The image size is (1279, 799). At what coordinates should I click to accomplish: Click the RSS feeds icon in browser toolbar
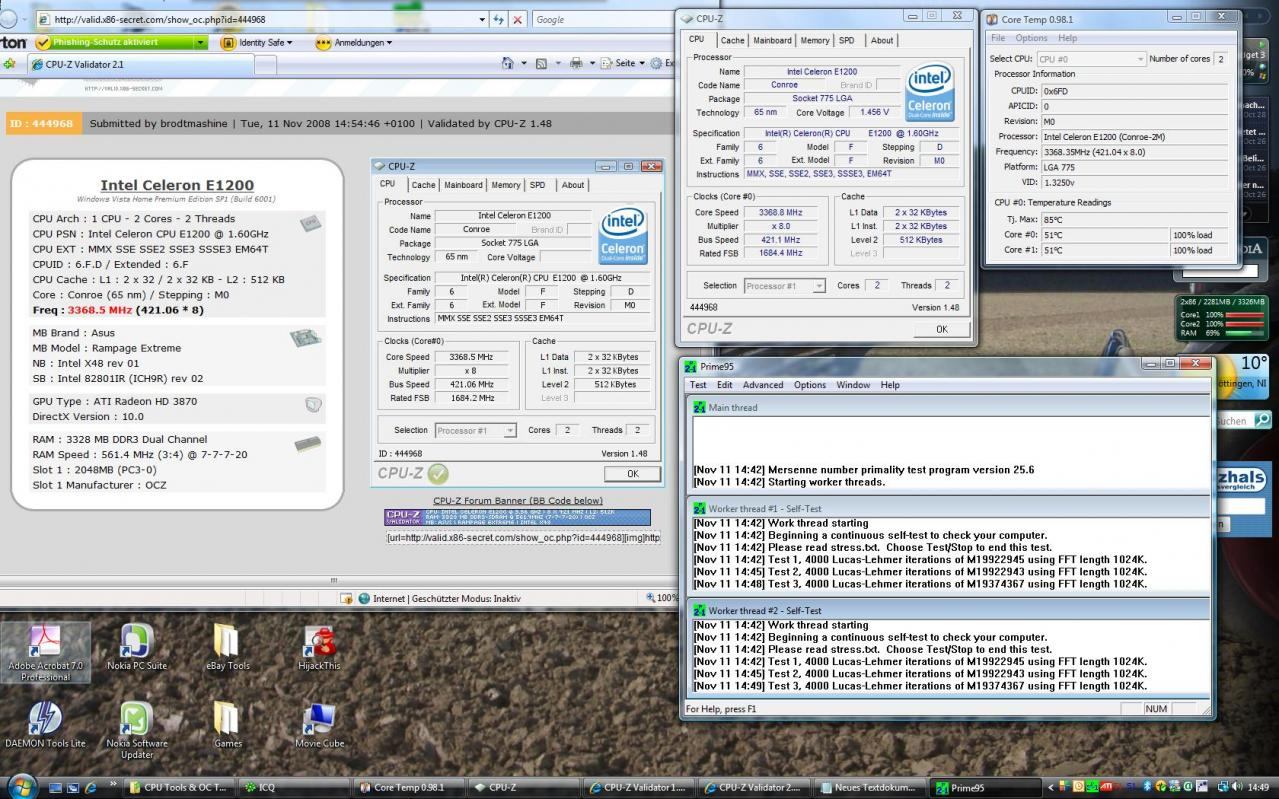click(541, 63)
